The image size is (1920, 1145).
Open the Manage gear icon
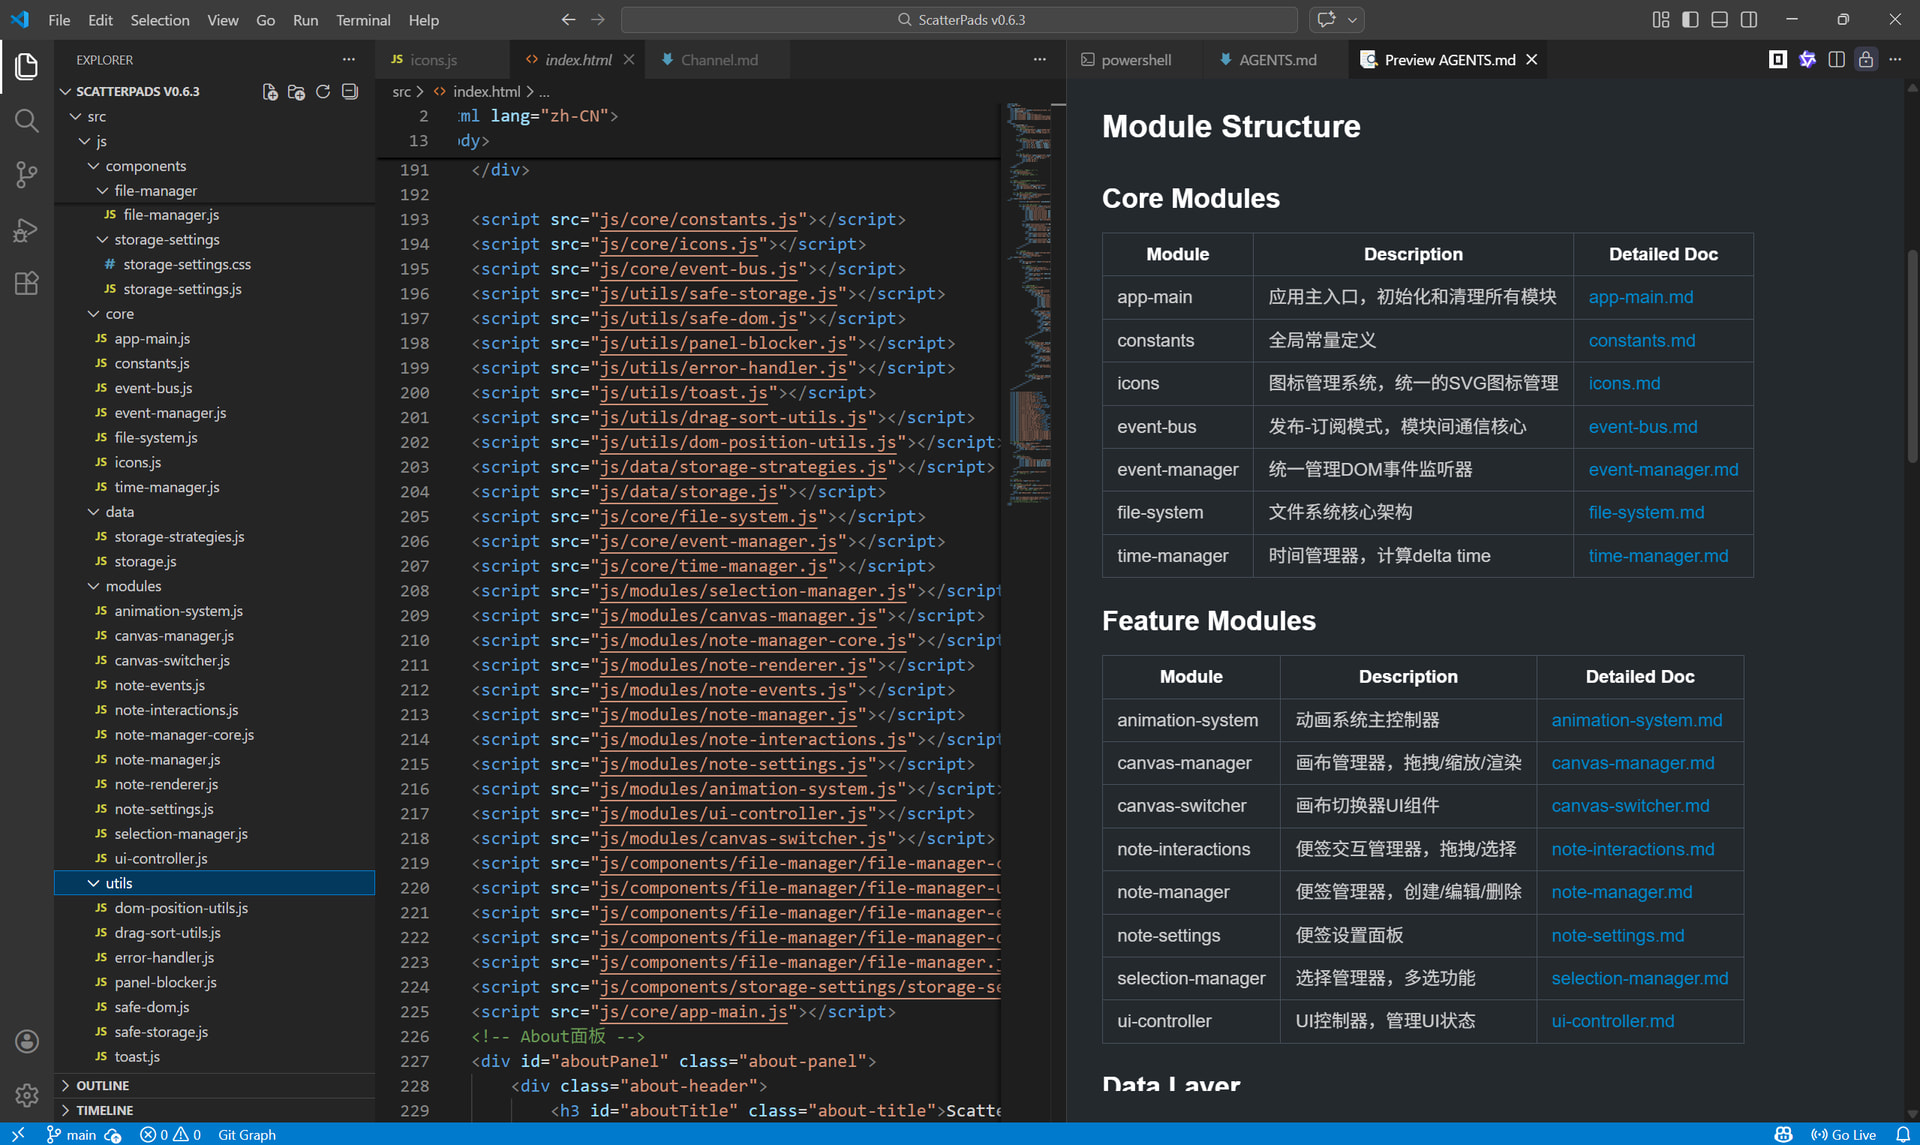(x=27, y=1095)
